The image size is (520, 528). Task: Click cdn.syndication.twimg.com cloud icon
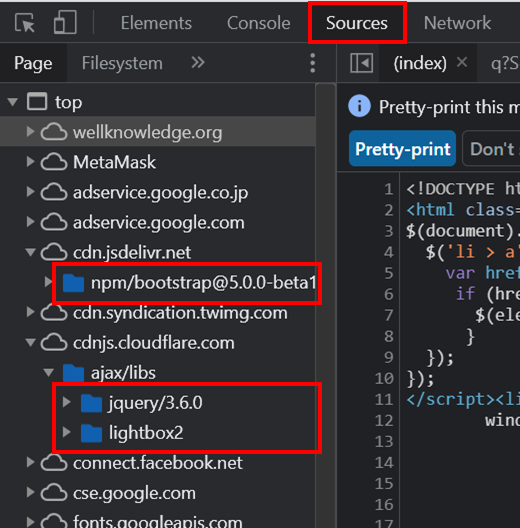(x=54, y=312)
